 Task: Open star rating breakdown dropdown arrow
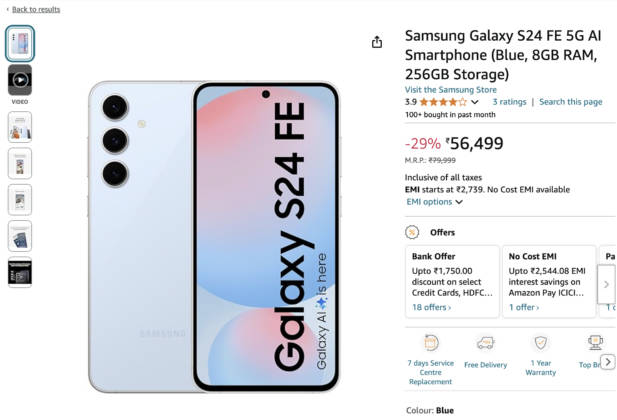pos(475,102)
